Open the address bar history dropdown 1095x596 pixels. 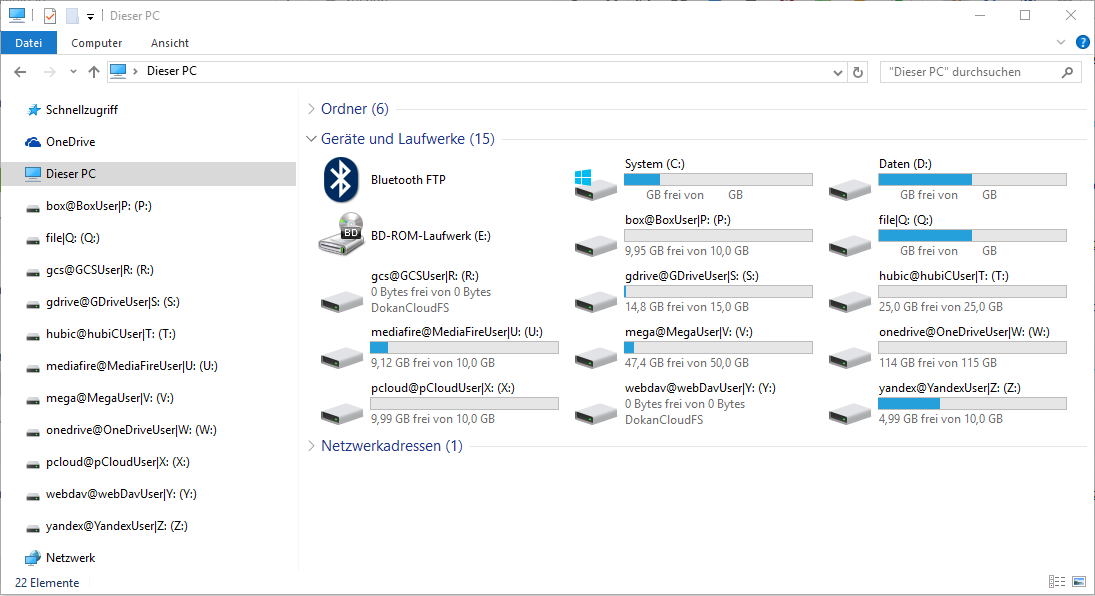pyautogui.click(x=838, y=73)
